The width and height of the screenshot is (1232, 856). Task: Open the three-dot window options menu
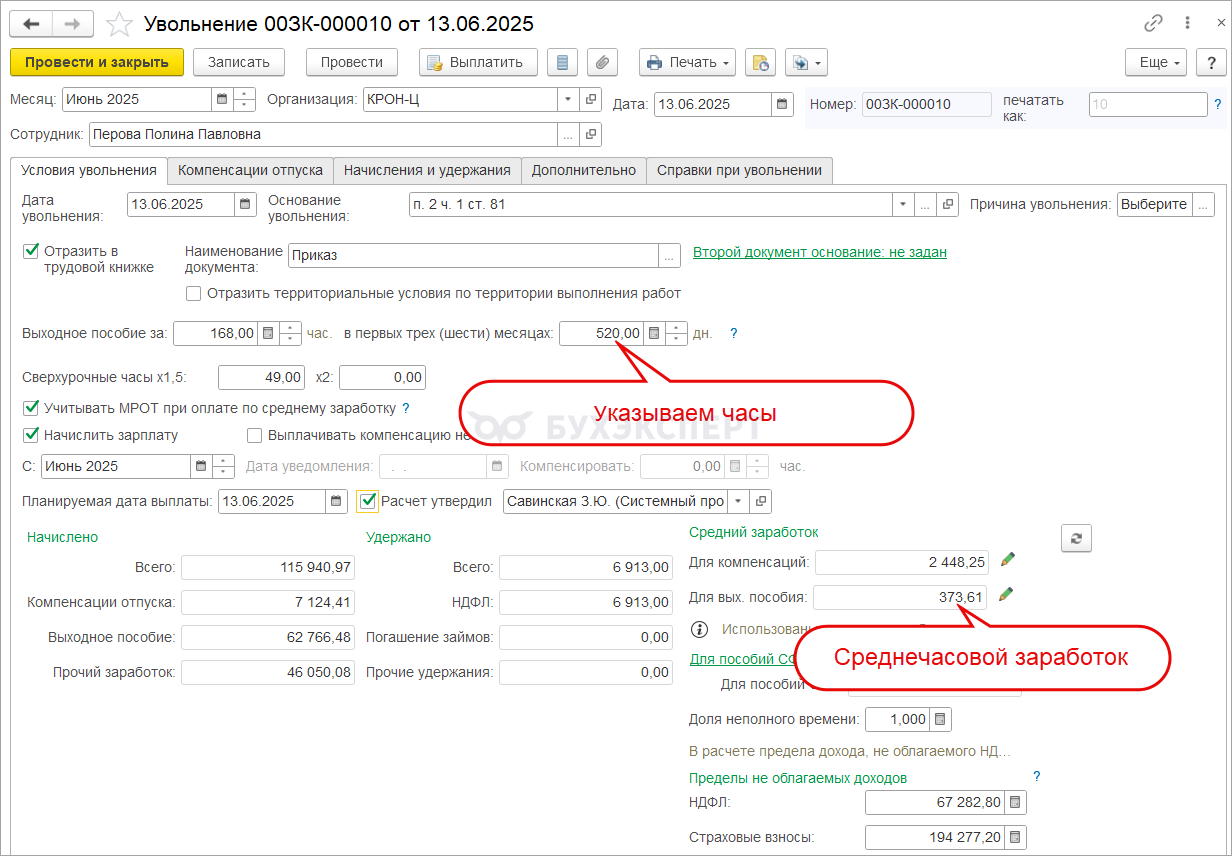tap(1186, 23)
